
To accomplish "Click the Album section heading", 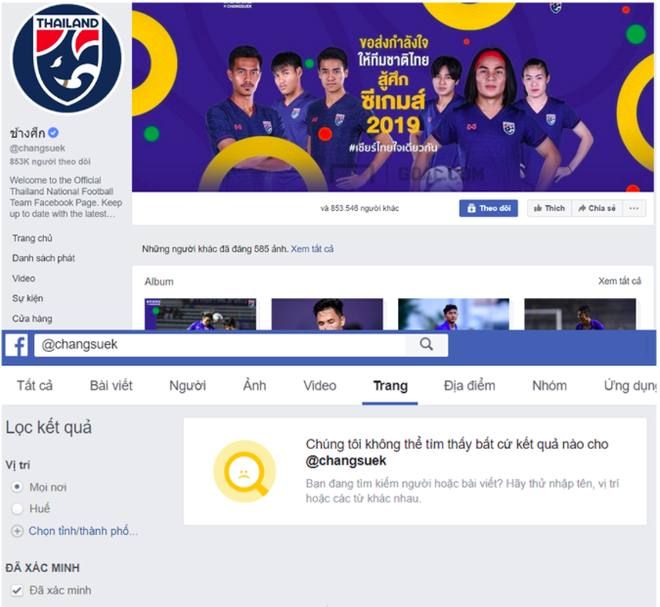I will click(159, 282).
